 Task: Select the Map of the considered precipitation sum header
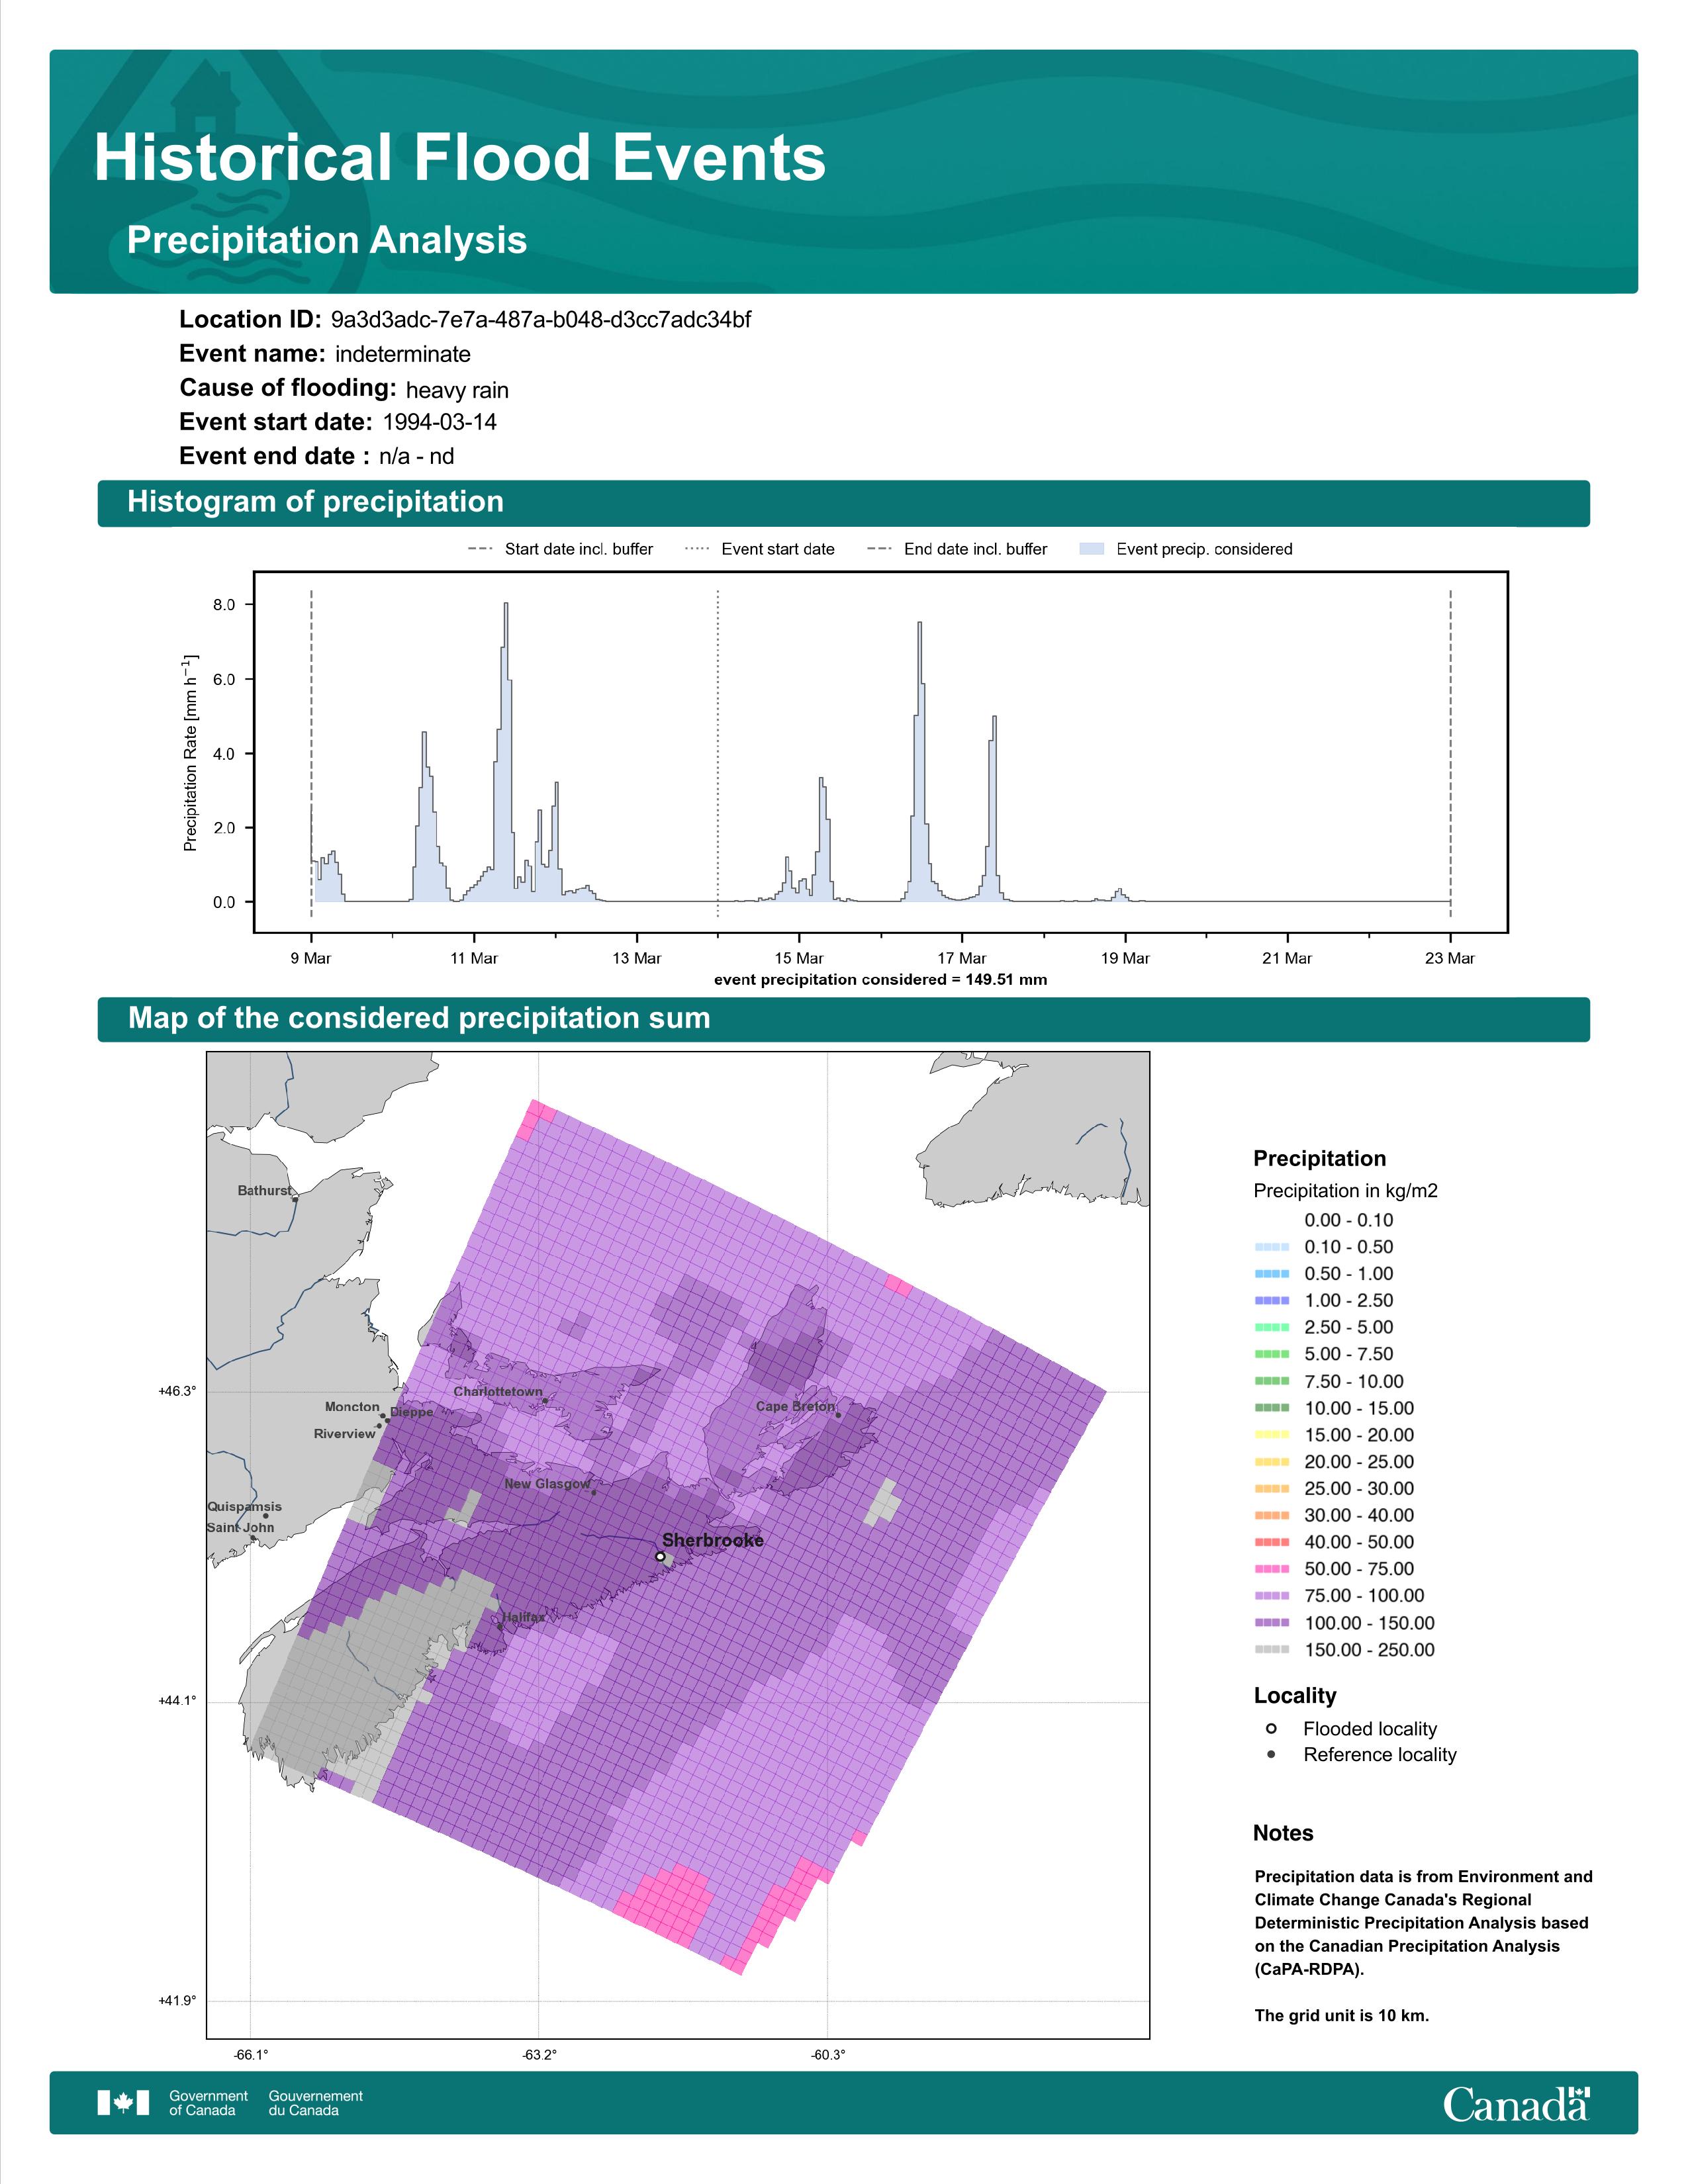click(x=844, y=1019)
